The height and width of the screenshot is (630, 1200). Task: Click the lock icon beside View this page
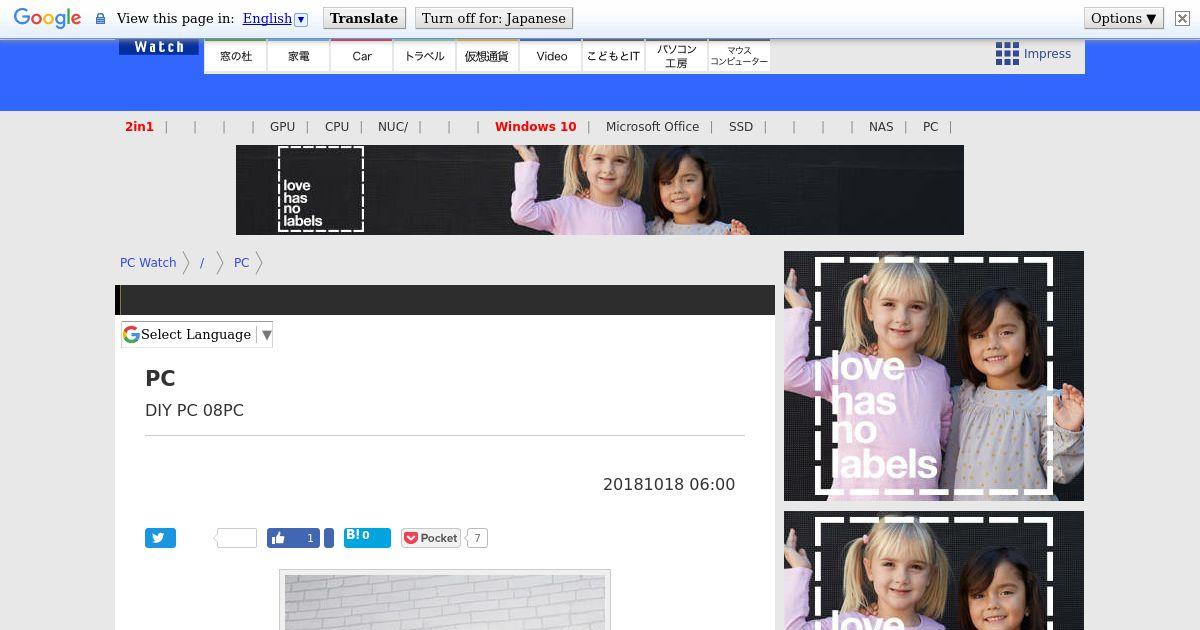click(x=100, y=19)
